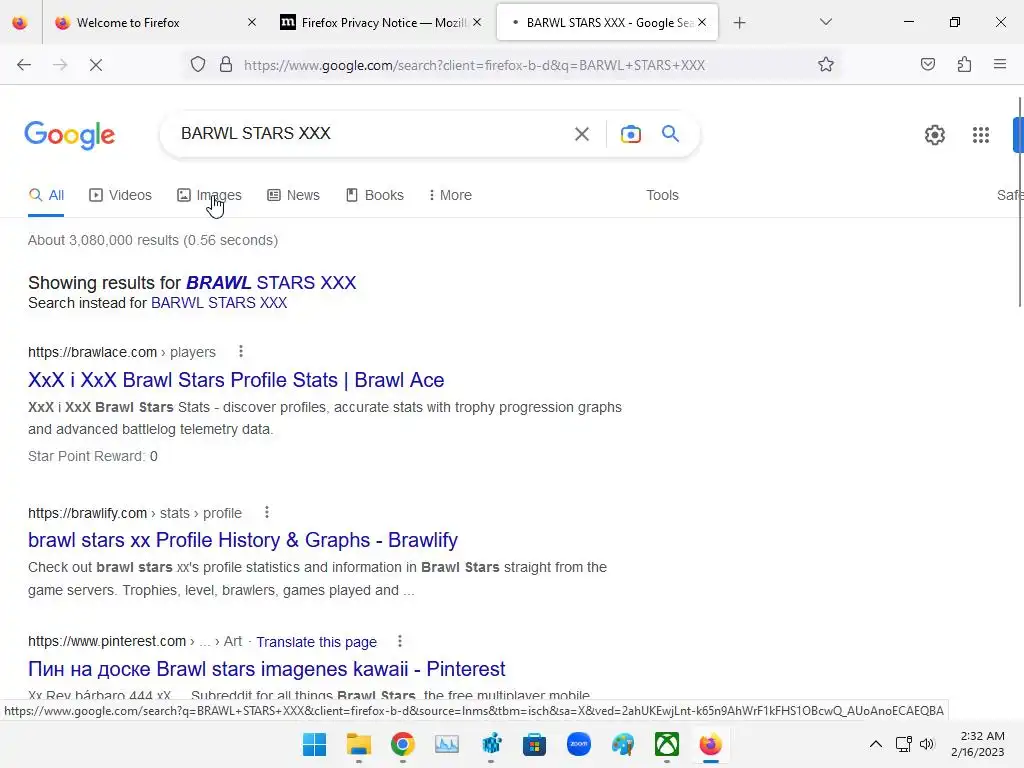Open options for brawlify.com result
The image size is (1024, 768).
pyautogui.click(x=266, y=513)
